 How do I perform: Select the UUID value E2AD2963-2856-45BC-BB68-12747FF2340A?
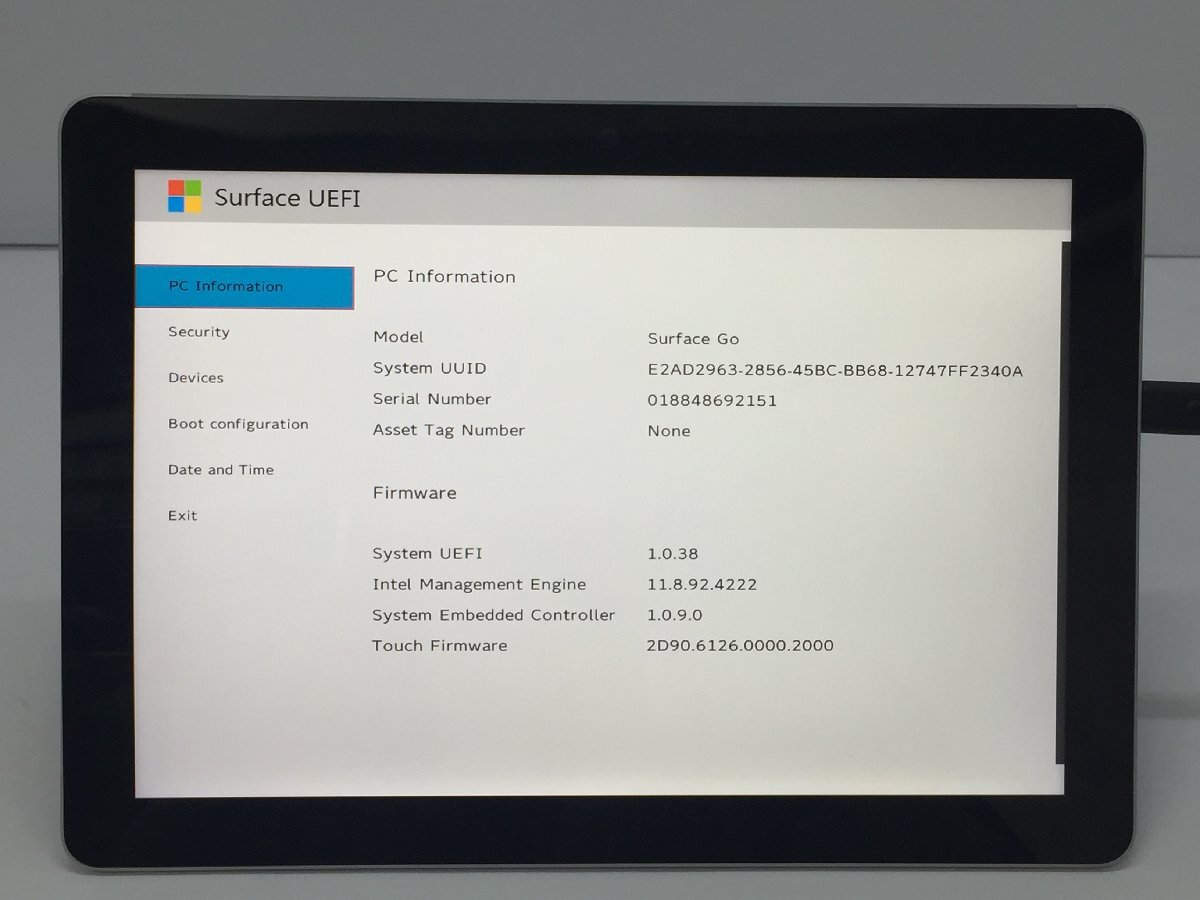tap(835, 371)
